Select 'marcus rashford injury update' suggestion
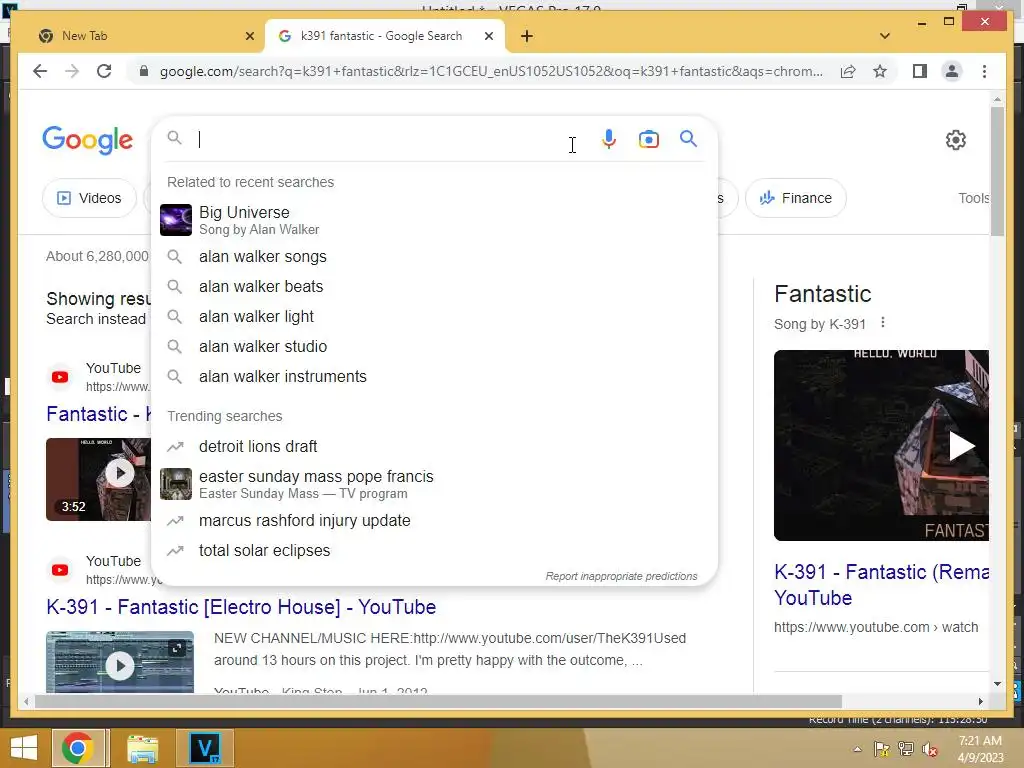This screenshot has width=1024, height=768. point(434,520)
